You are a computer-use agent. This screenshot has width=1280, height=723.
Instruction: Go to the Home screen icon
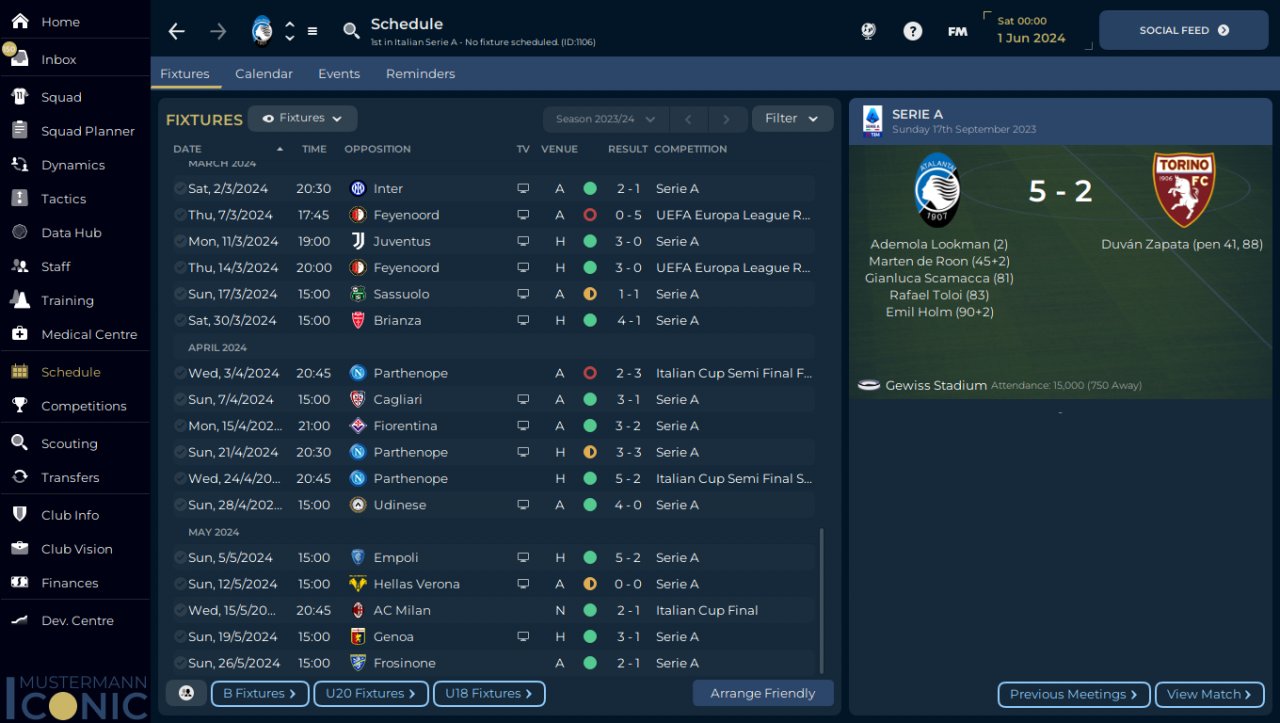pyautogui.click(x=19, y=21)
